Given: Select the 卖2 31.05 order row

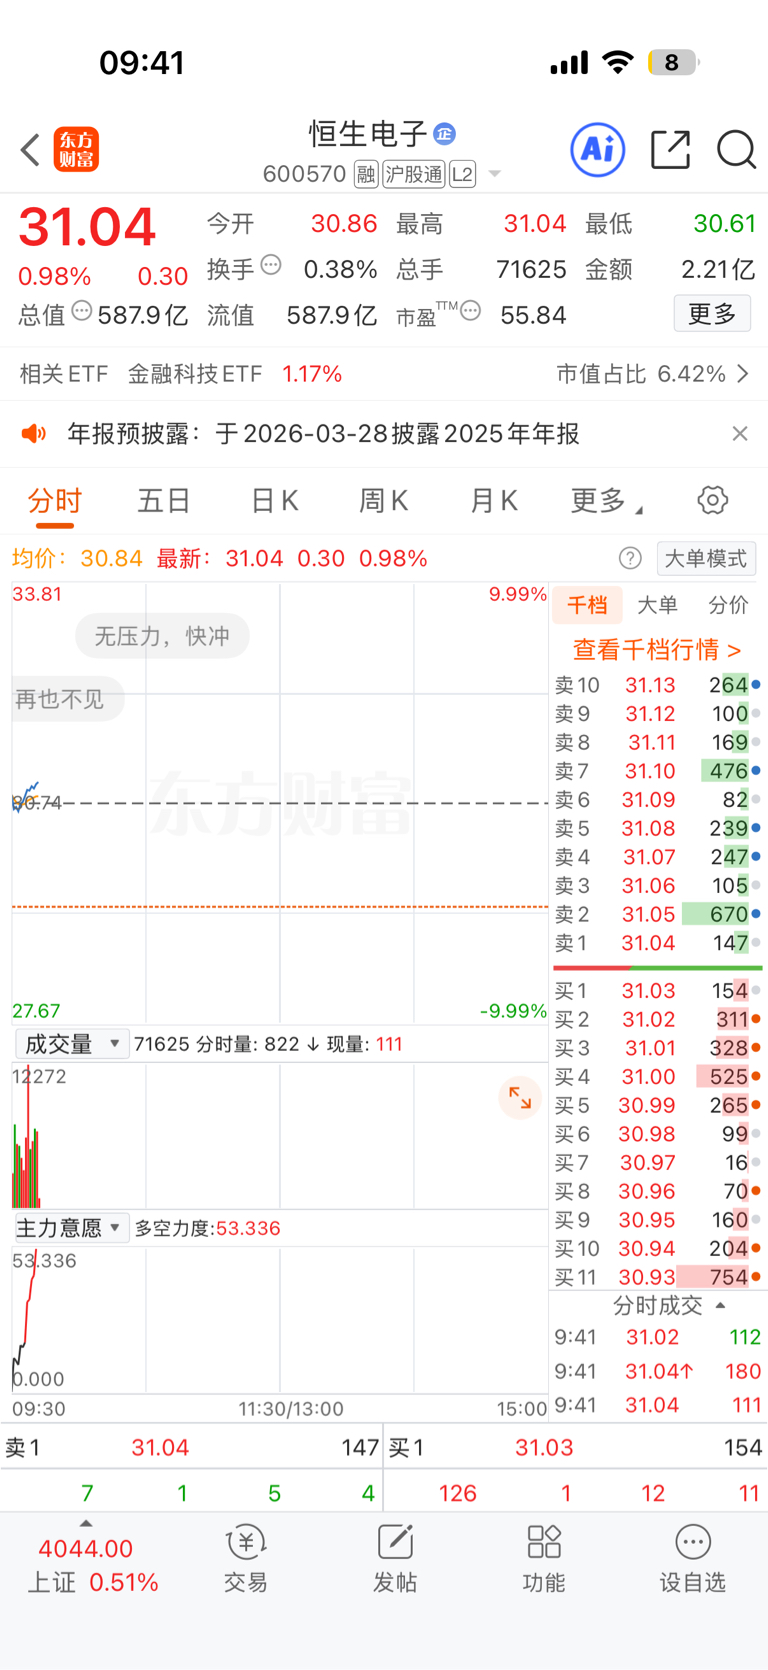Looking at the screenshot, I should tap(657, 914).
